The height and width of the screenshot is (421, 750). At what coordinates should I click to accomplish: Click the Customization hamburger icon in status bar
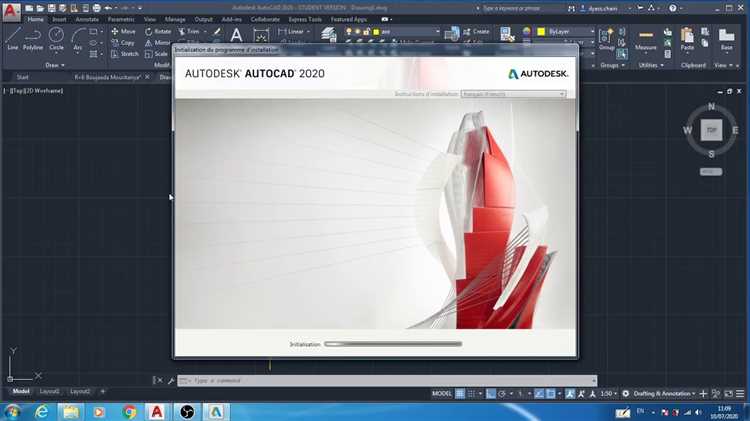(740, 393)
